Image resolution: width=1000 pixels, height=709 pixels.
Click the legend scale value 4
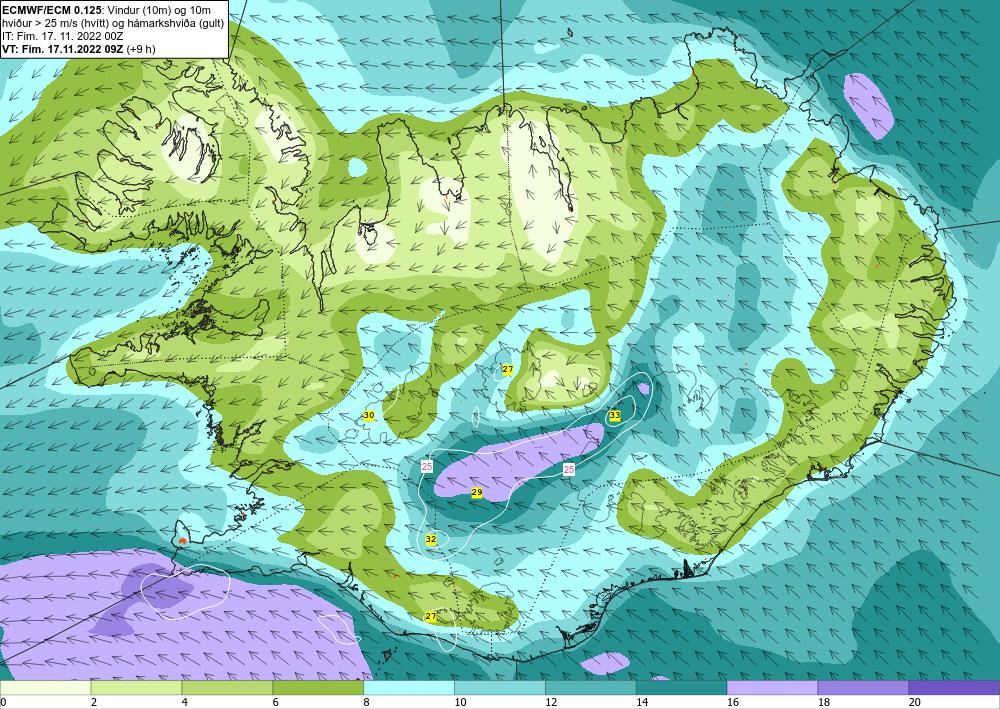click(185, 703)
